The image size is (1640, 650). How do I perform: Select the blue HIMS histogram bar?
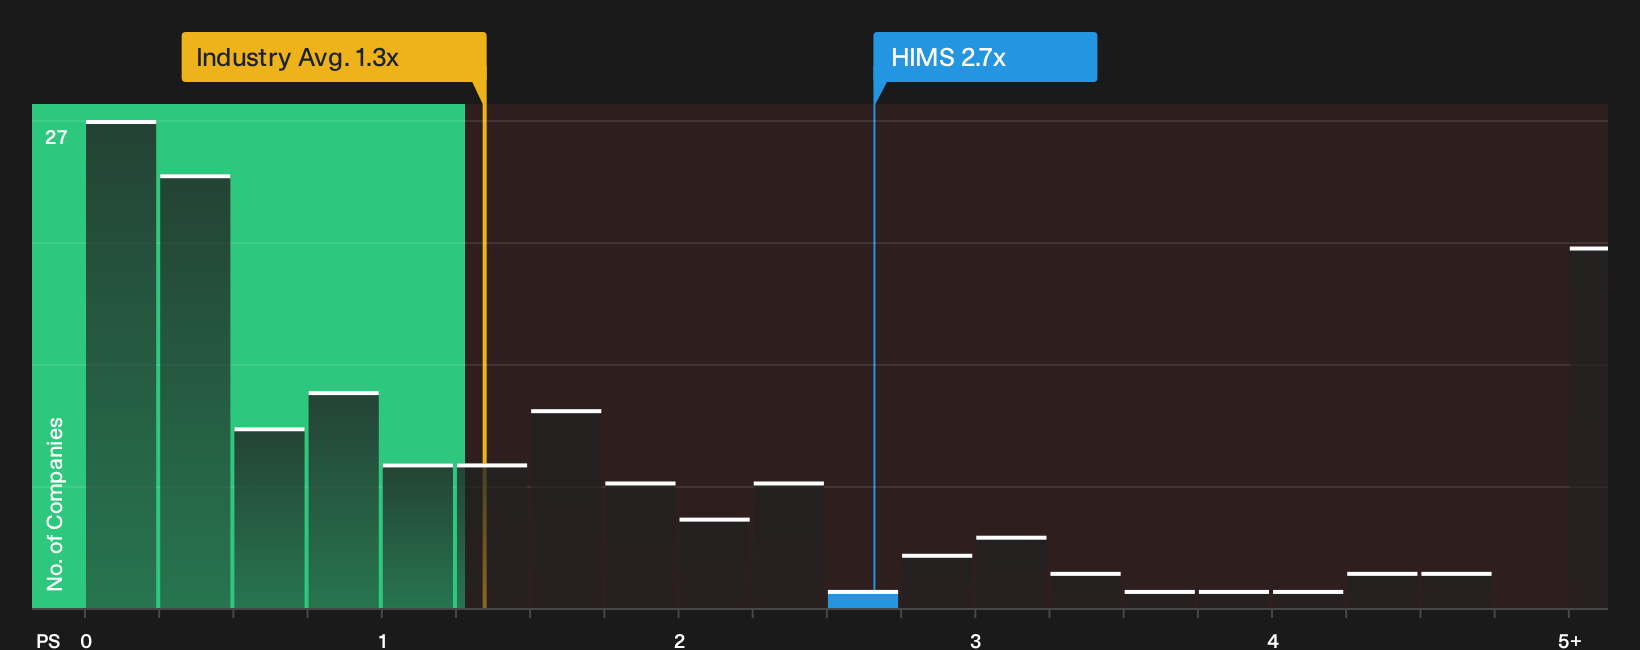tap(863, 600)
